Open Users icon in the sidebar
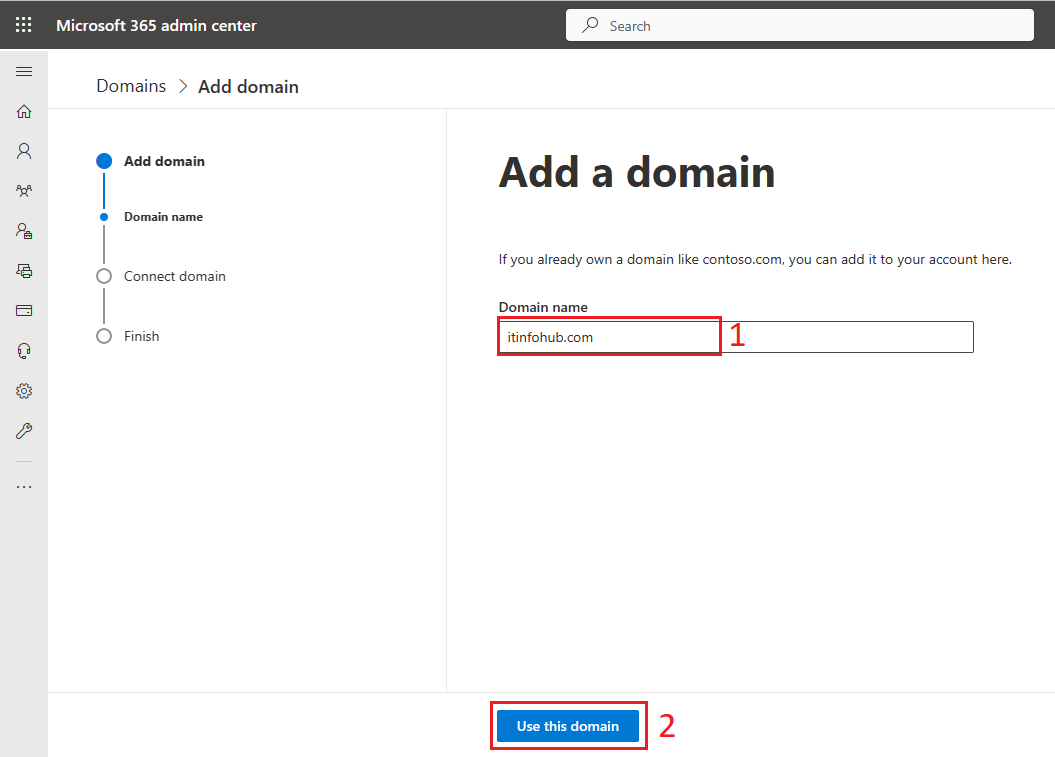 click(24, 151)
